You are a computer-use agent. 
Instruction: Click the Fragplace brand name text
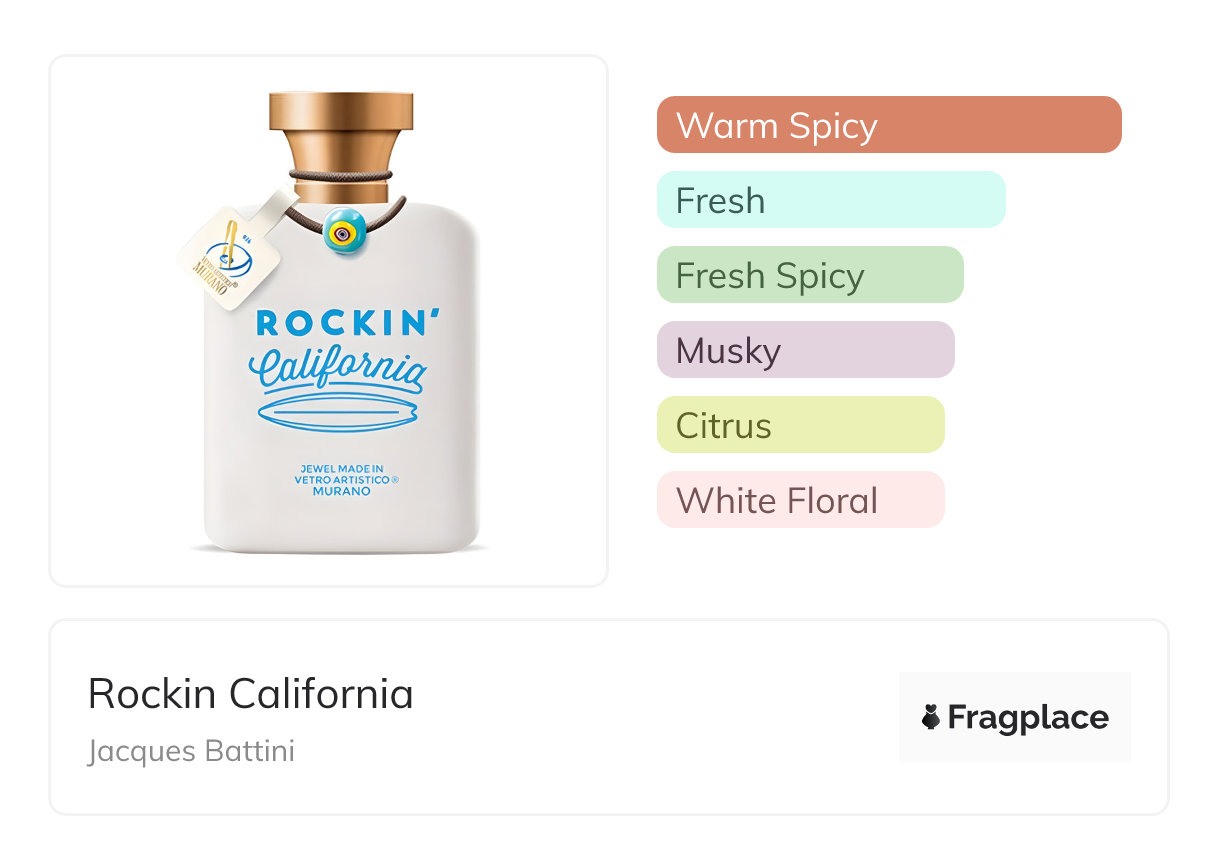click(1028, 717)
